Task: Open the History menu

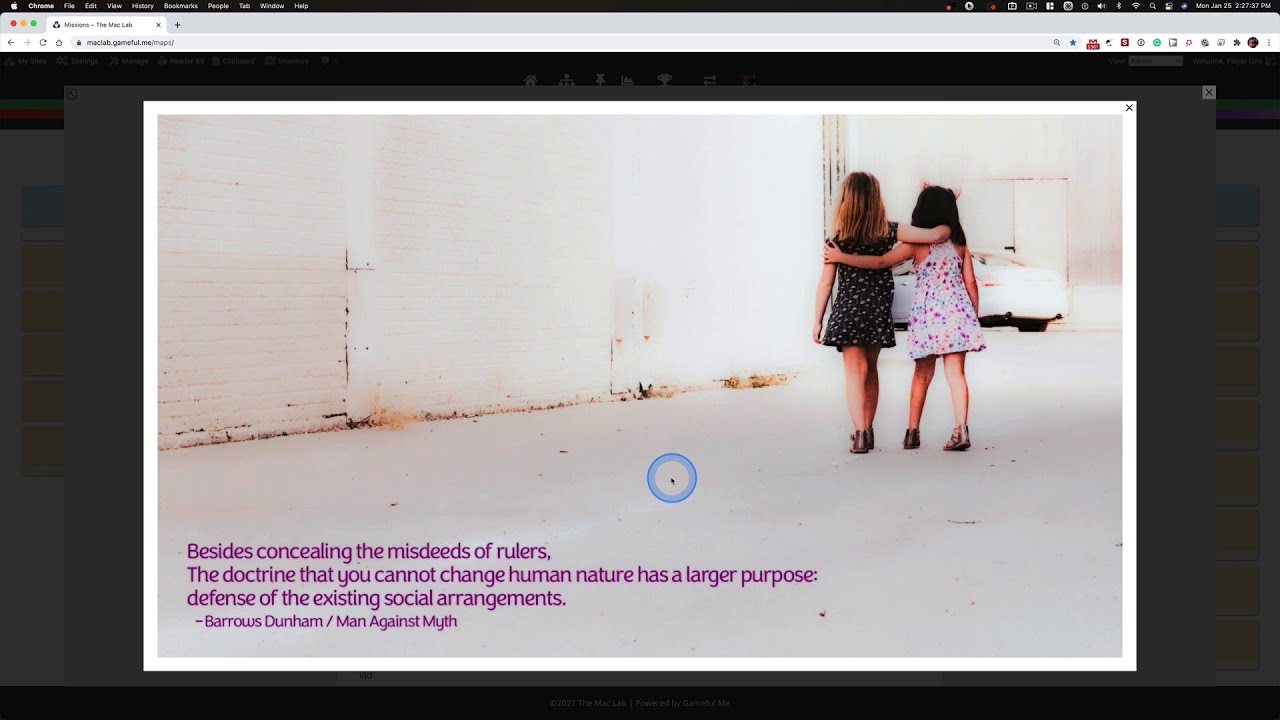Action: click(143, 6)
